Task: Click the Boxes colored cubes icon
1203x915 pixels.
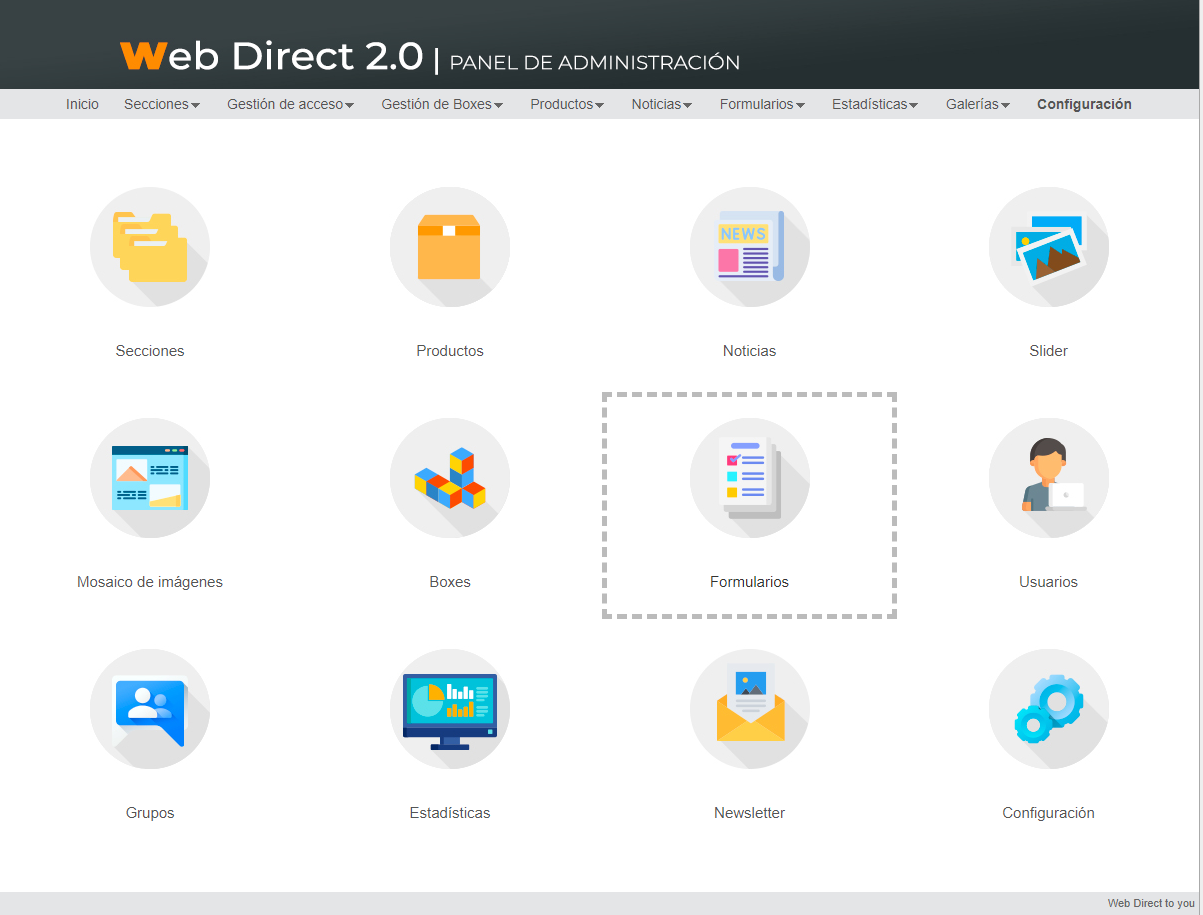Action: click(449, 478)
